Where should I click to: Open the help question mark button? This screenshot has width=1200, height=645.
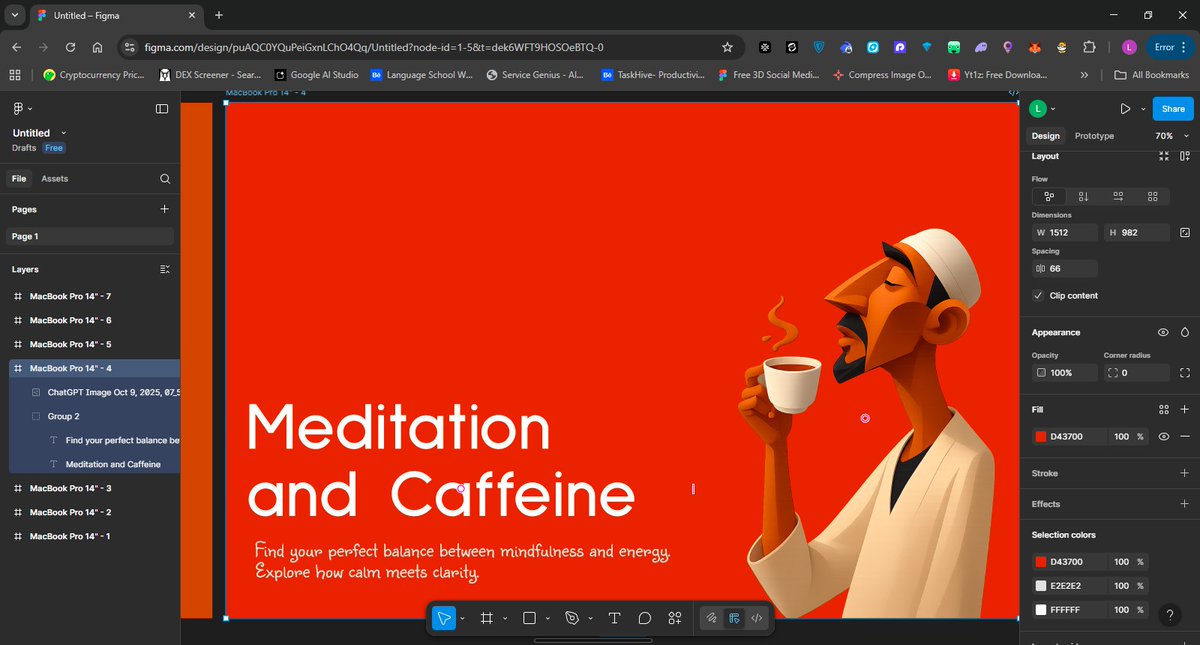click(1169, 615)
